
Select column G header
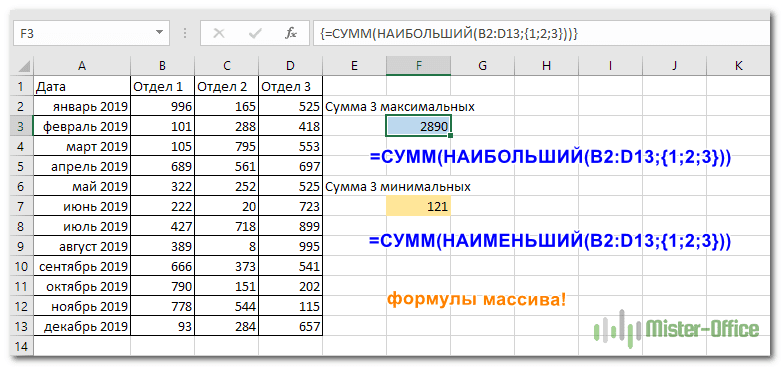coord(482,66)
